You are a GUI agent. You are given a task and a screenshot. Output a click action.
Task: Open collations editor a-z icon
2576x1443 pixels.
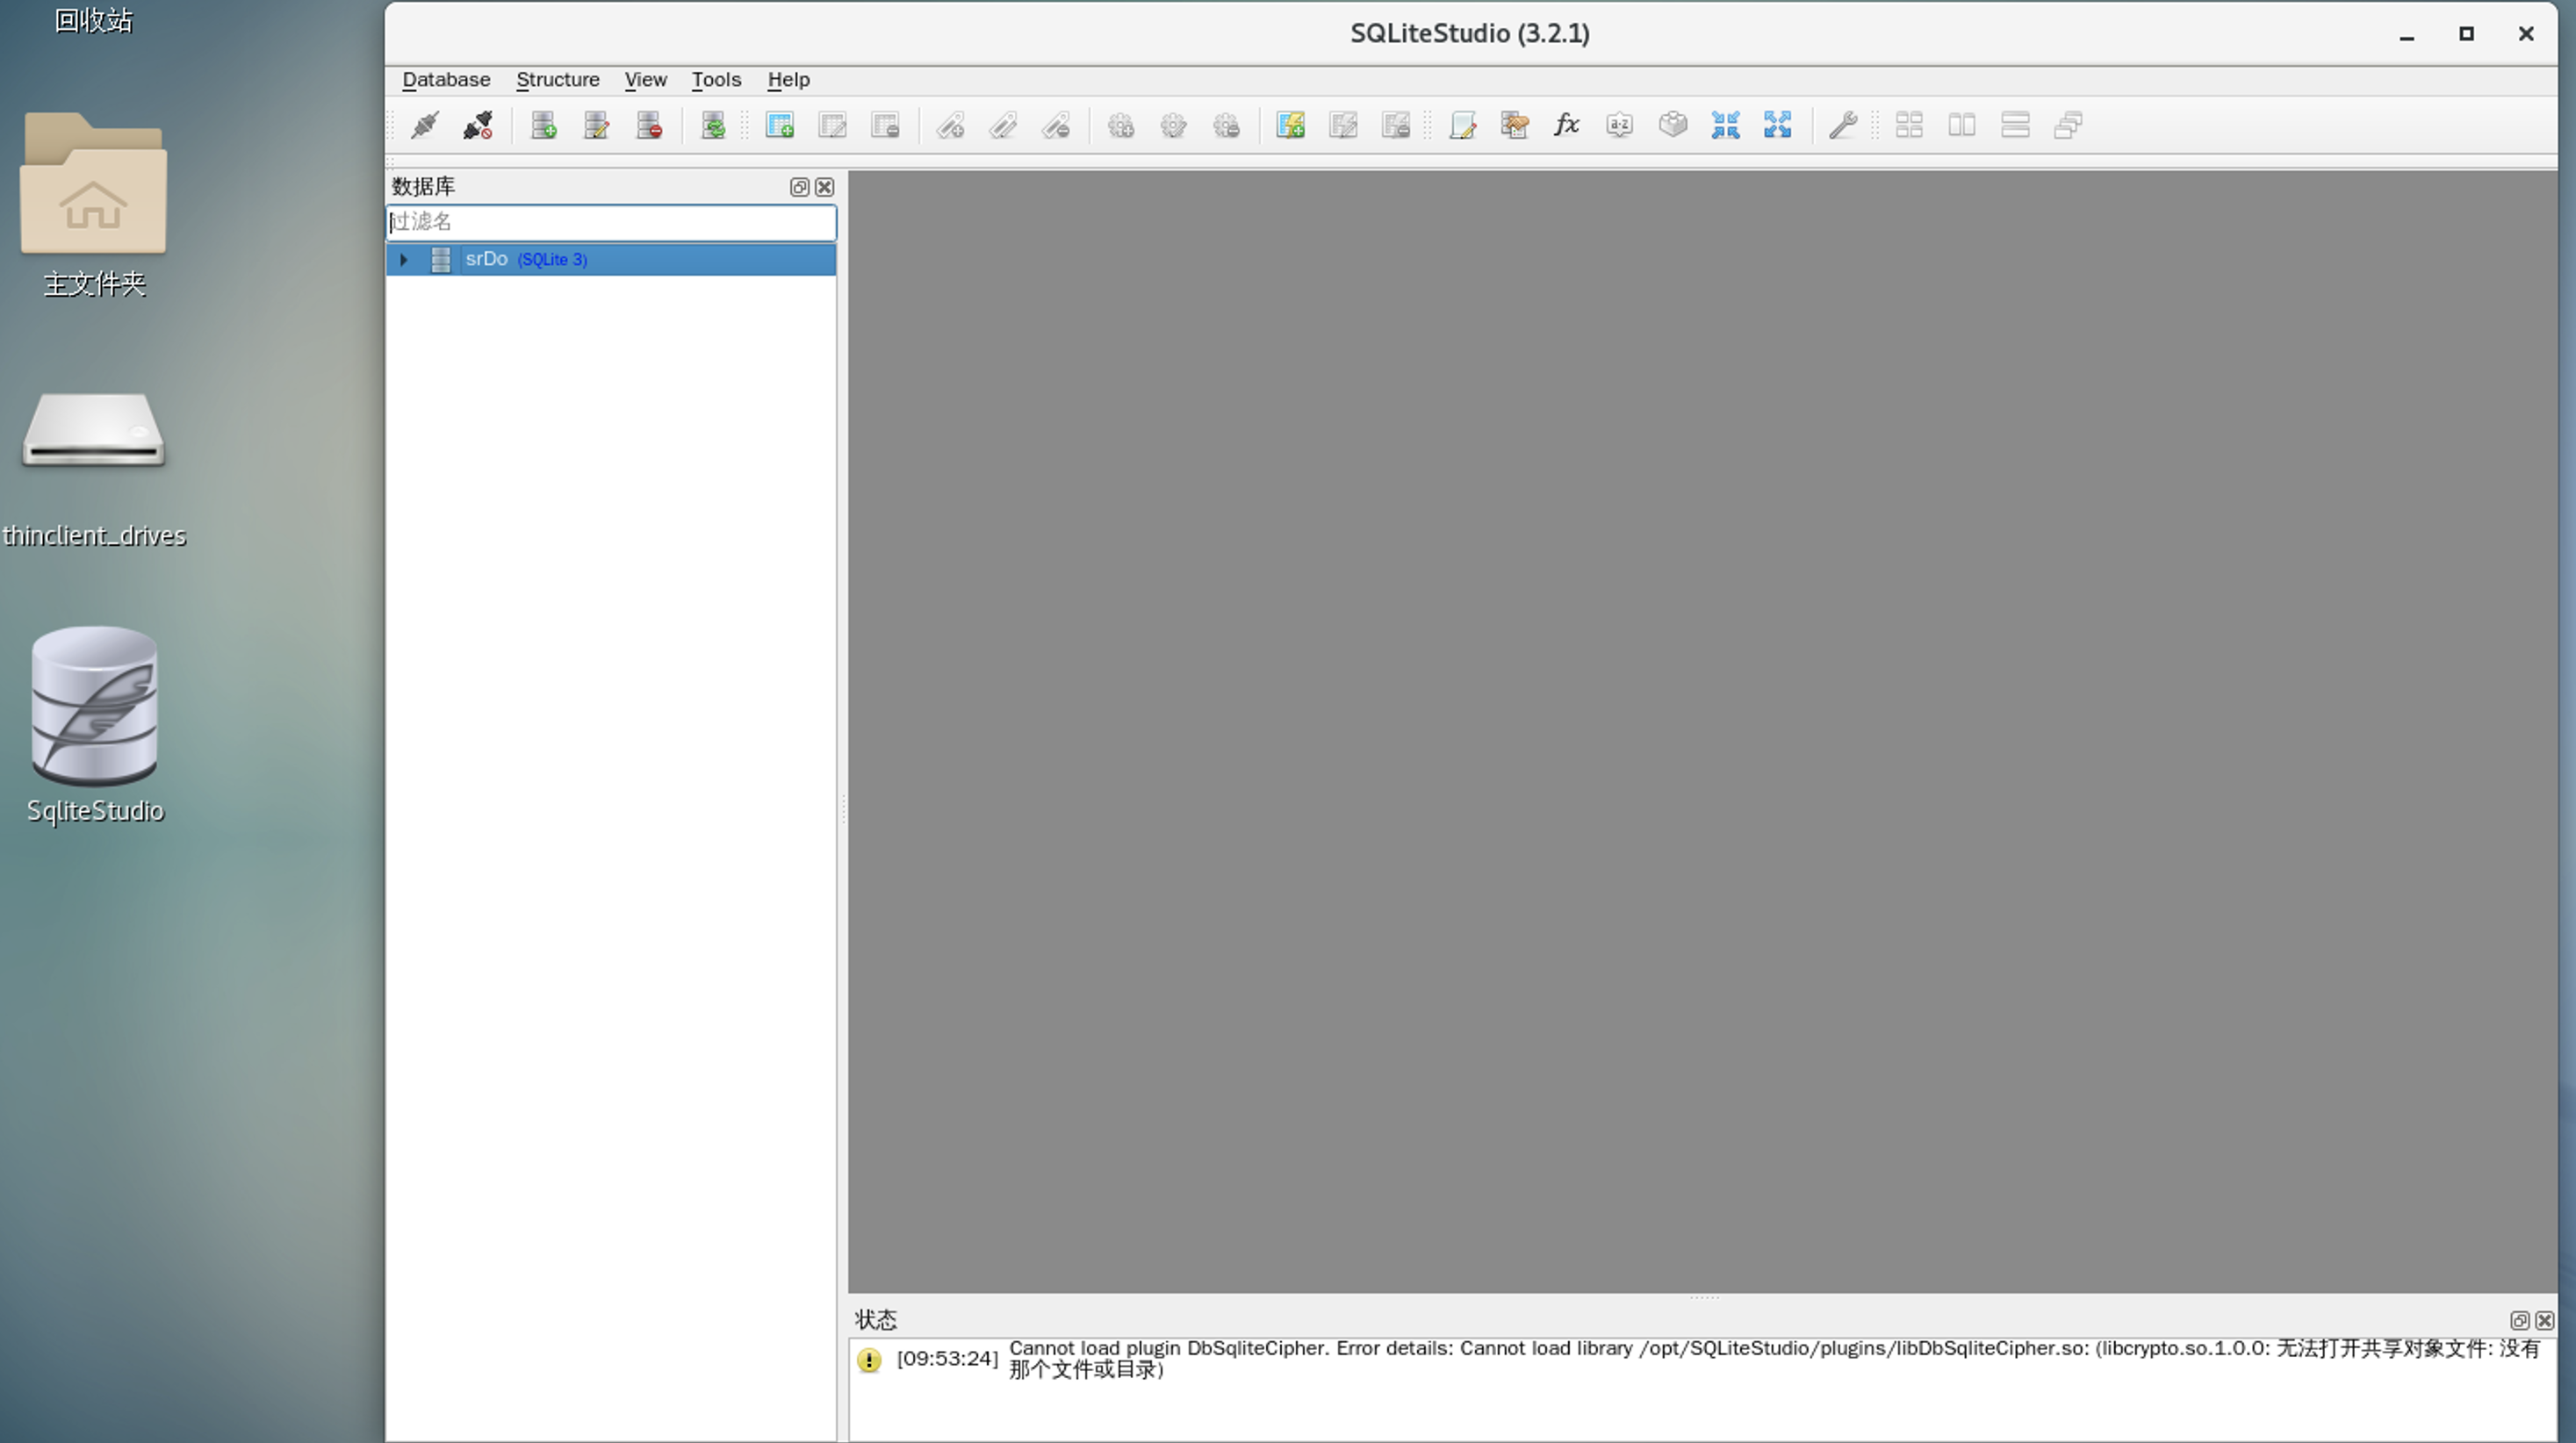point(1619,126)
